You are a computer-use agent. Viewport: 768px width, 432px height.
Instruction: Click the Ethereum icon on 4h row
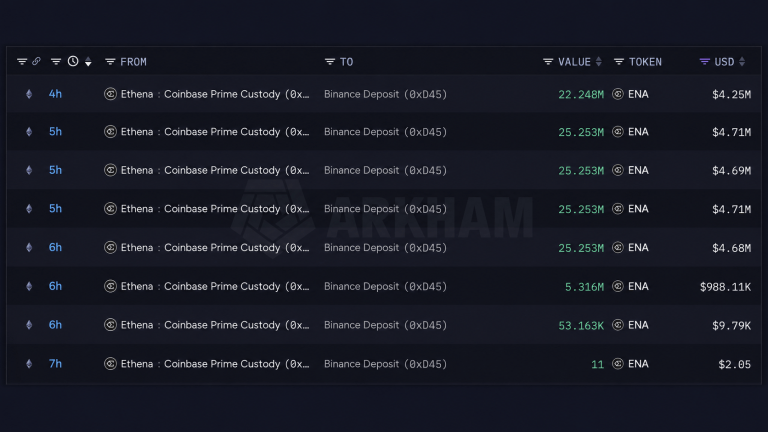(x=29, y=94)
